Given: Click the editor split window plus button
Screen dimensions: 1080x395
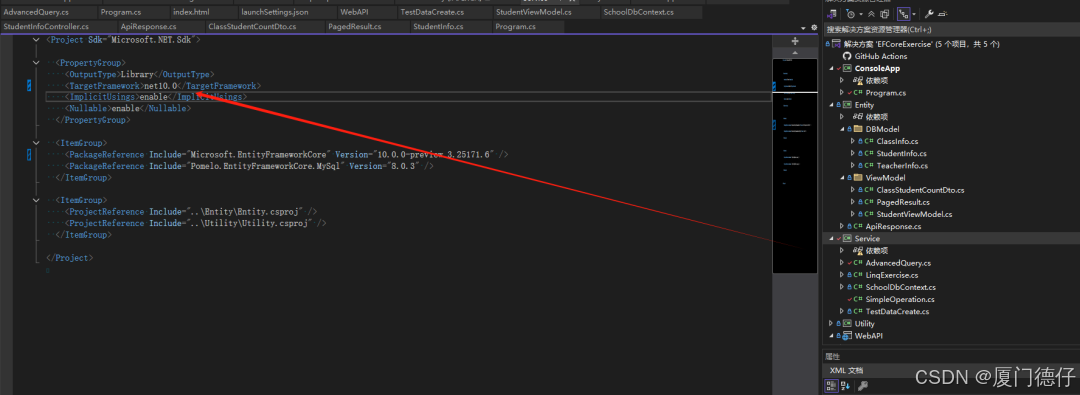Looking at the screenshot, I should tap(795, 41).
